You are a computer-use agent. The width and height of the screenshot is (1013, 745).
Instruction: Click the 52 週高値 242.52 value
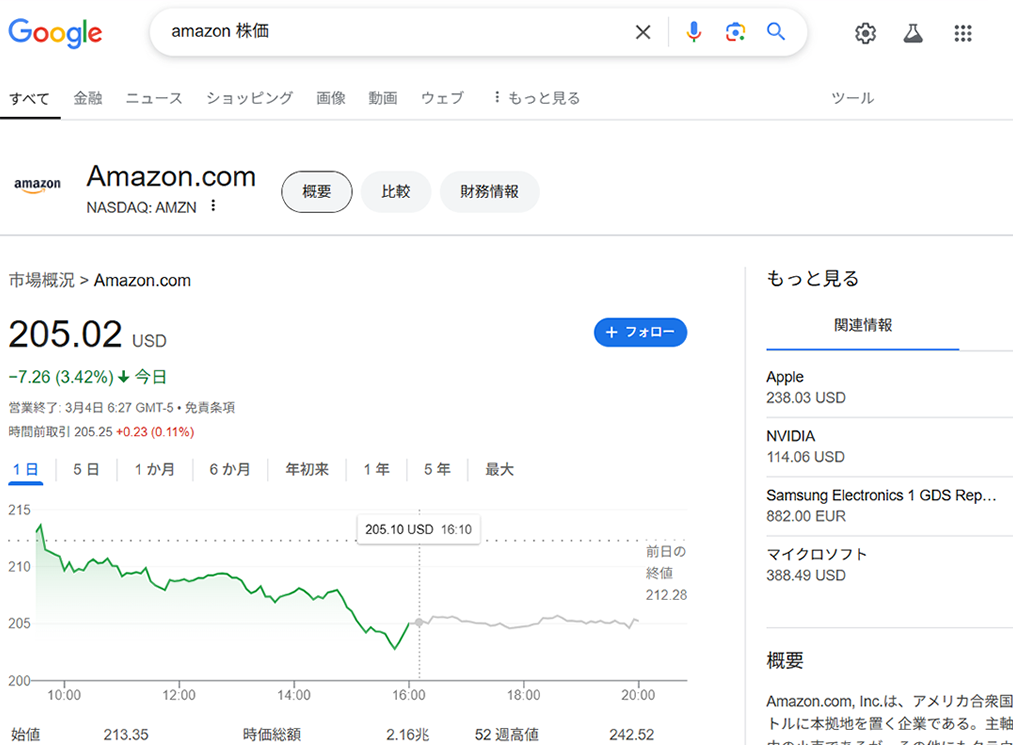coord(631,735)
